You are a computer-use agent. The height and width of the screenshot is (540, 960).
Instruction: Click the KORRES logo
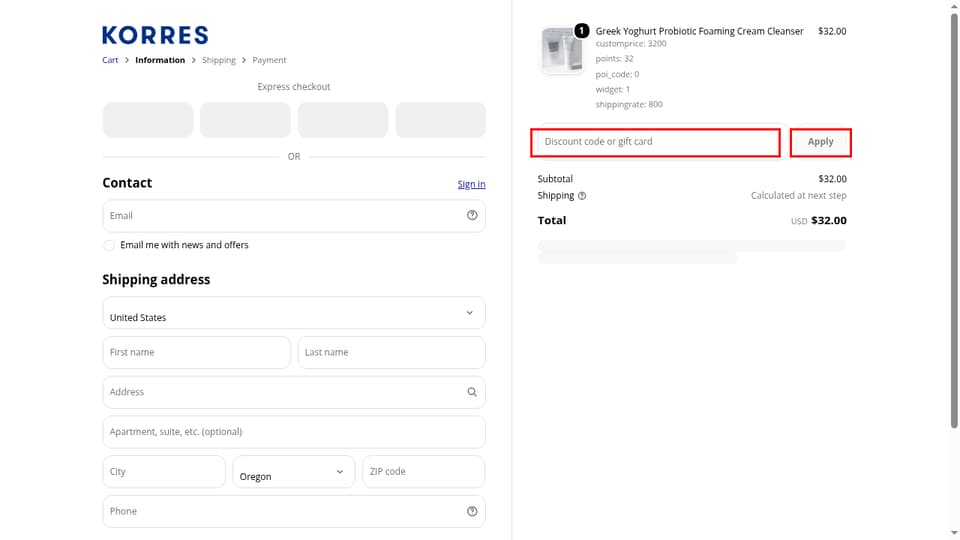(155, 35)
